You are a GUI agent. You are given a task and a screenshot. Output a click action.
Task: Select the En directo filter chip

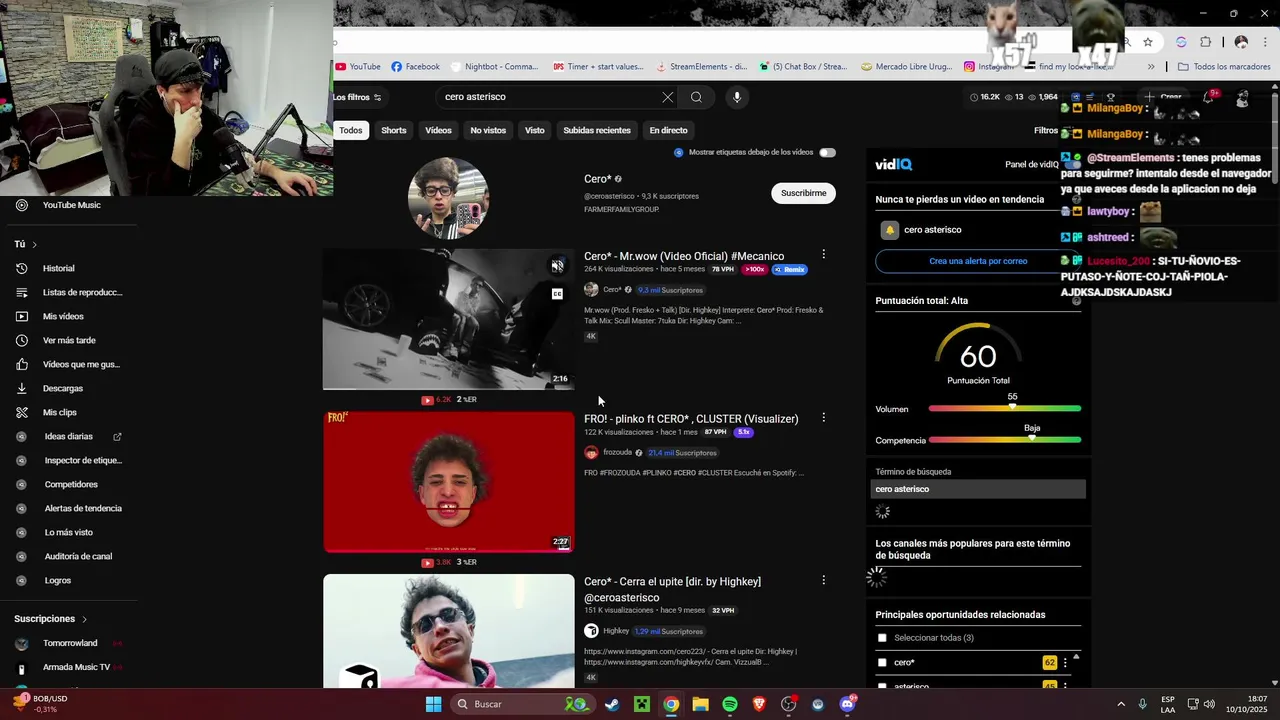(668, 130)
